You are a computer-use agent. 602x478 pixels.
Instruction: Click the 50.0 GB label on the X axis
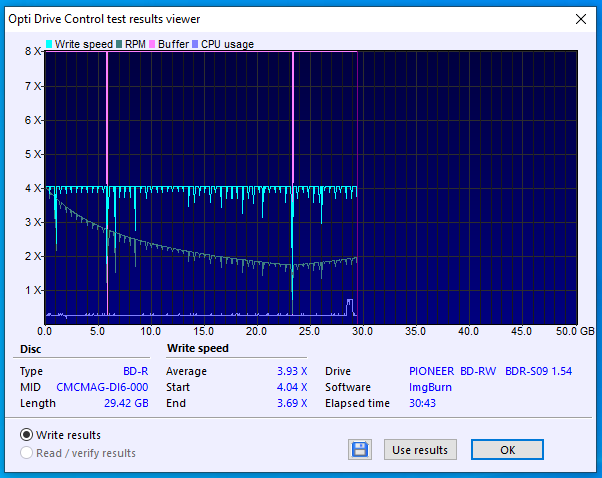(575, 331)
